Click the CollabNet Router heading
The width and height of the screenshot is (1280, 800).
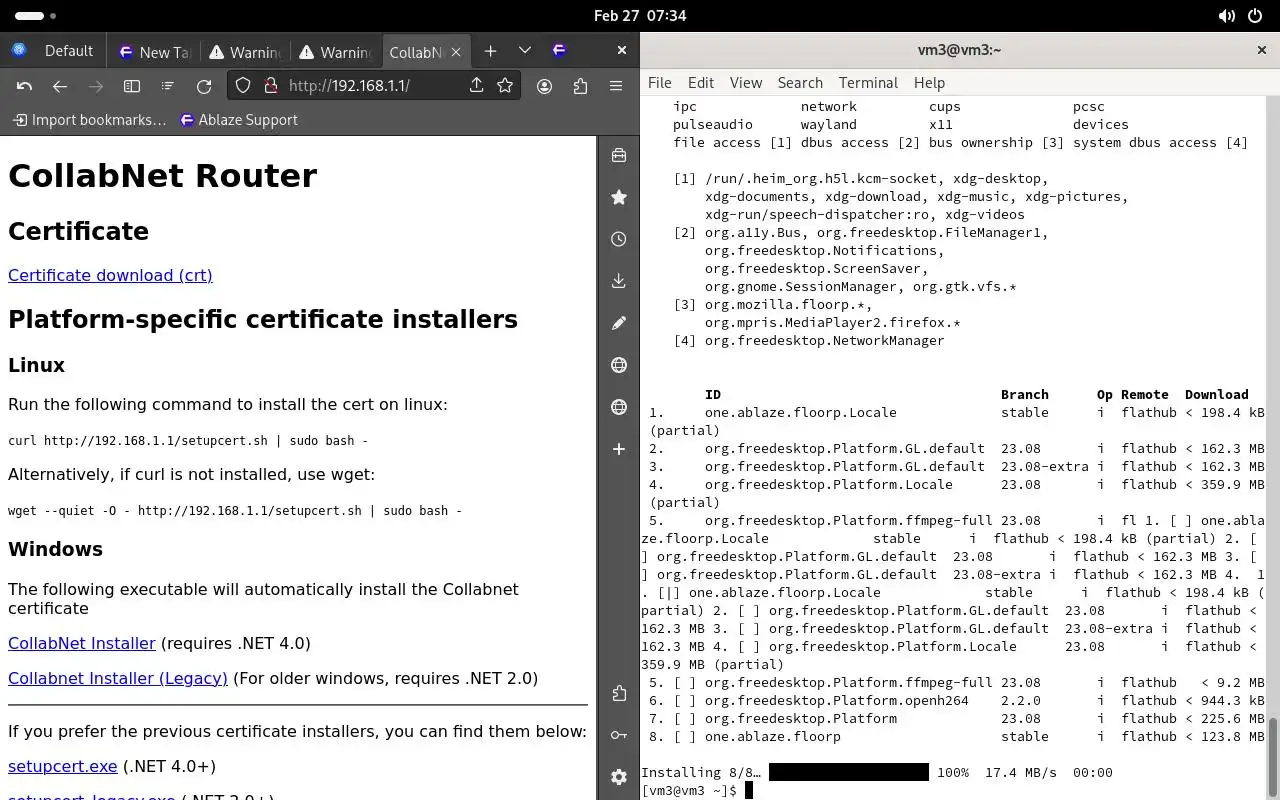click(162, 176)
